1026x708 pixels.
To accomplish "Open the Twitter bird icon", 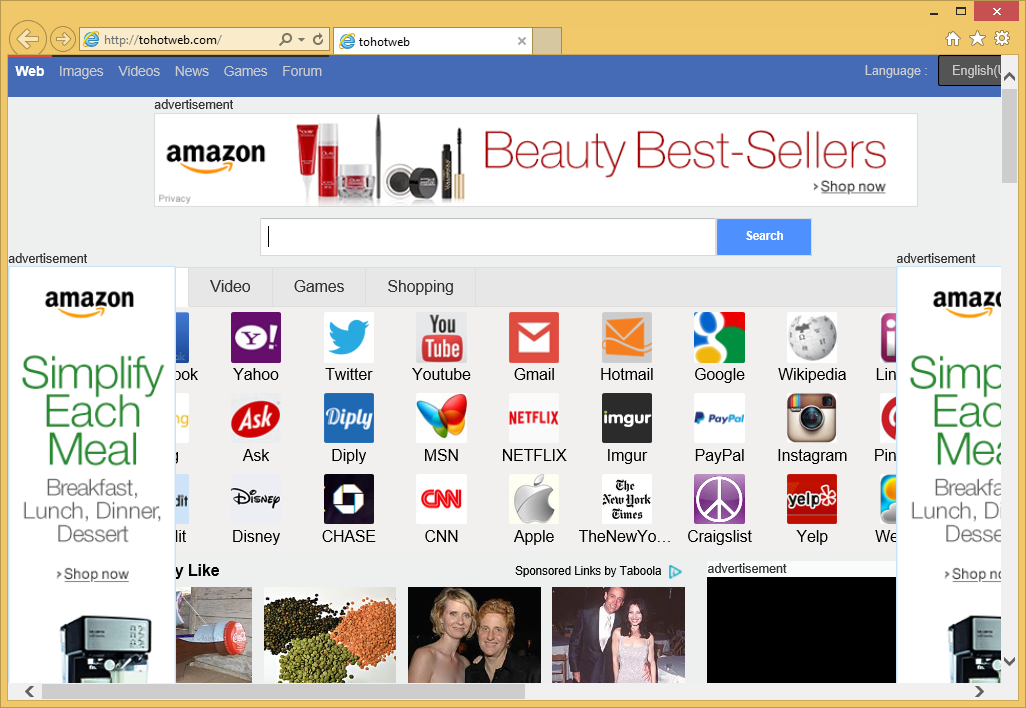I will pos(349,338).
